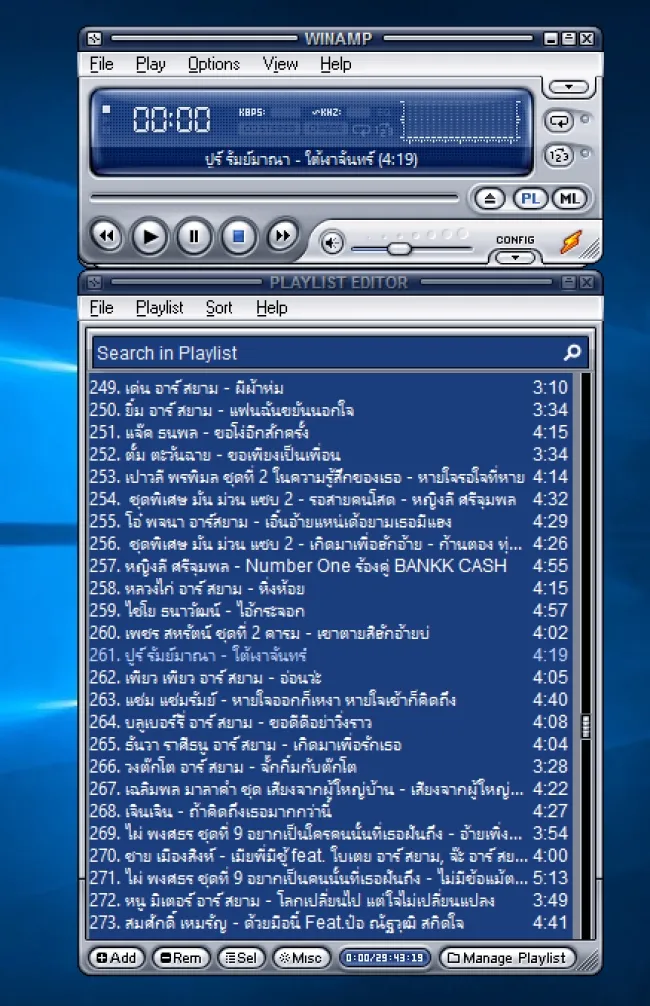Select playlist track 254

tap(329, 499)
